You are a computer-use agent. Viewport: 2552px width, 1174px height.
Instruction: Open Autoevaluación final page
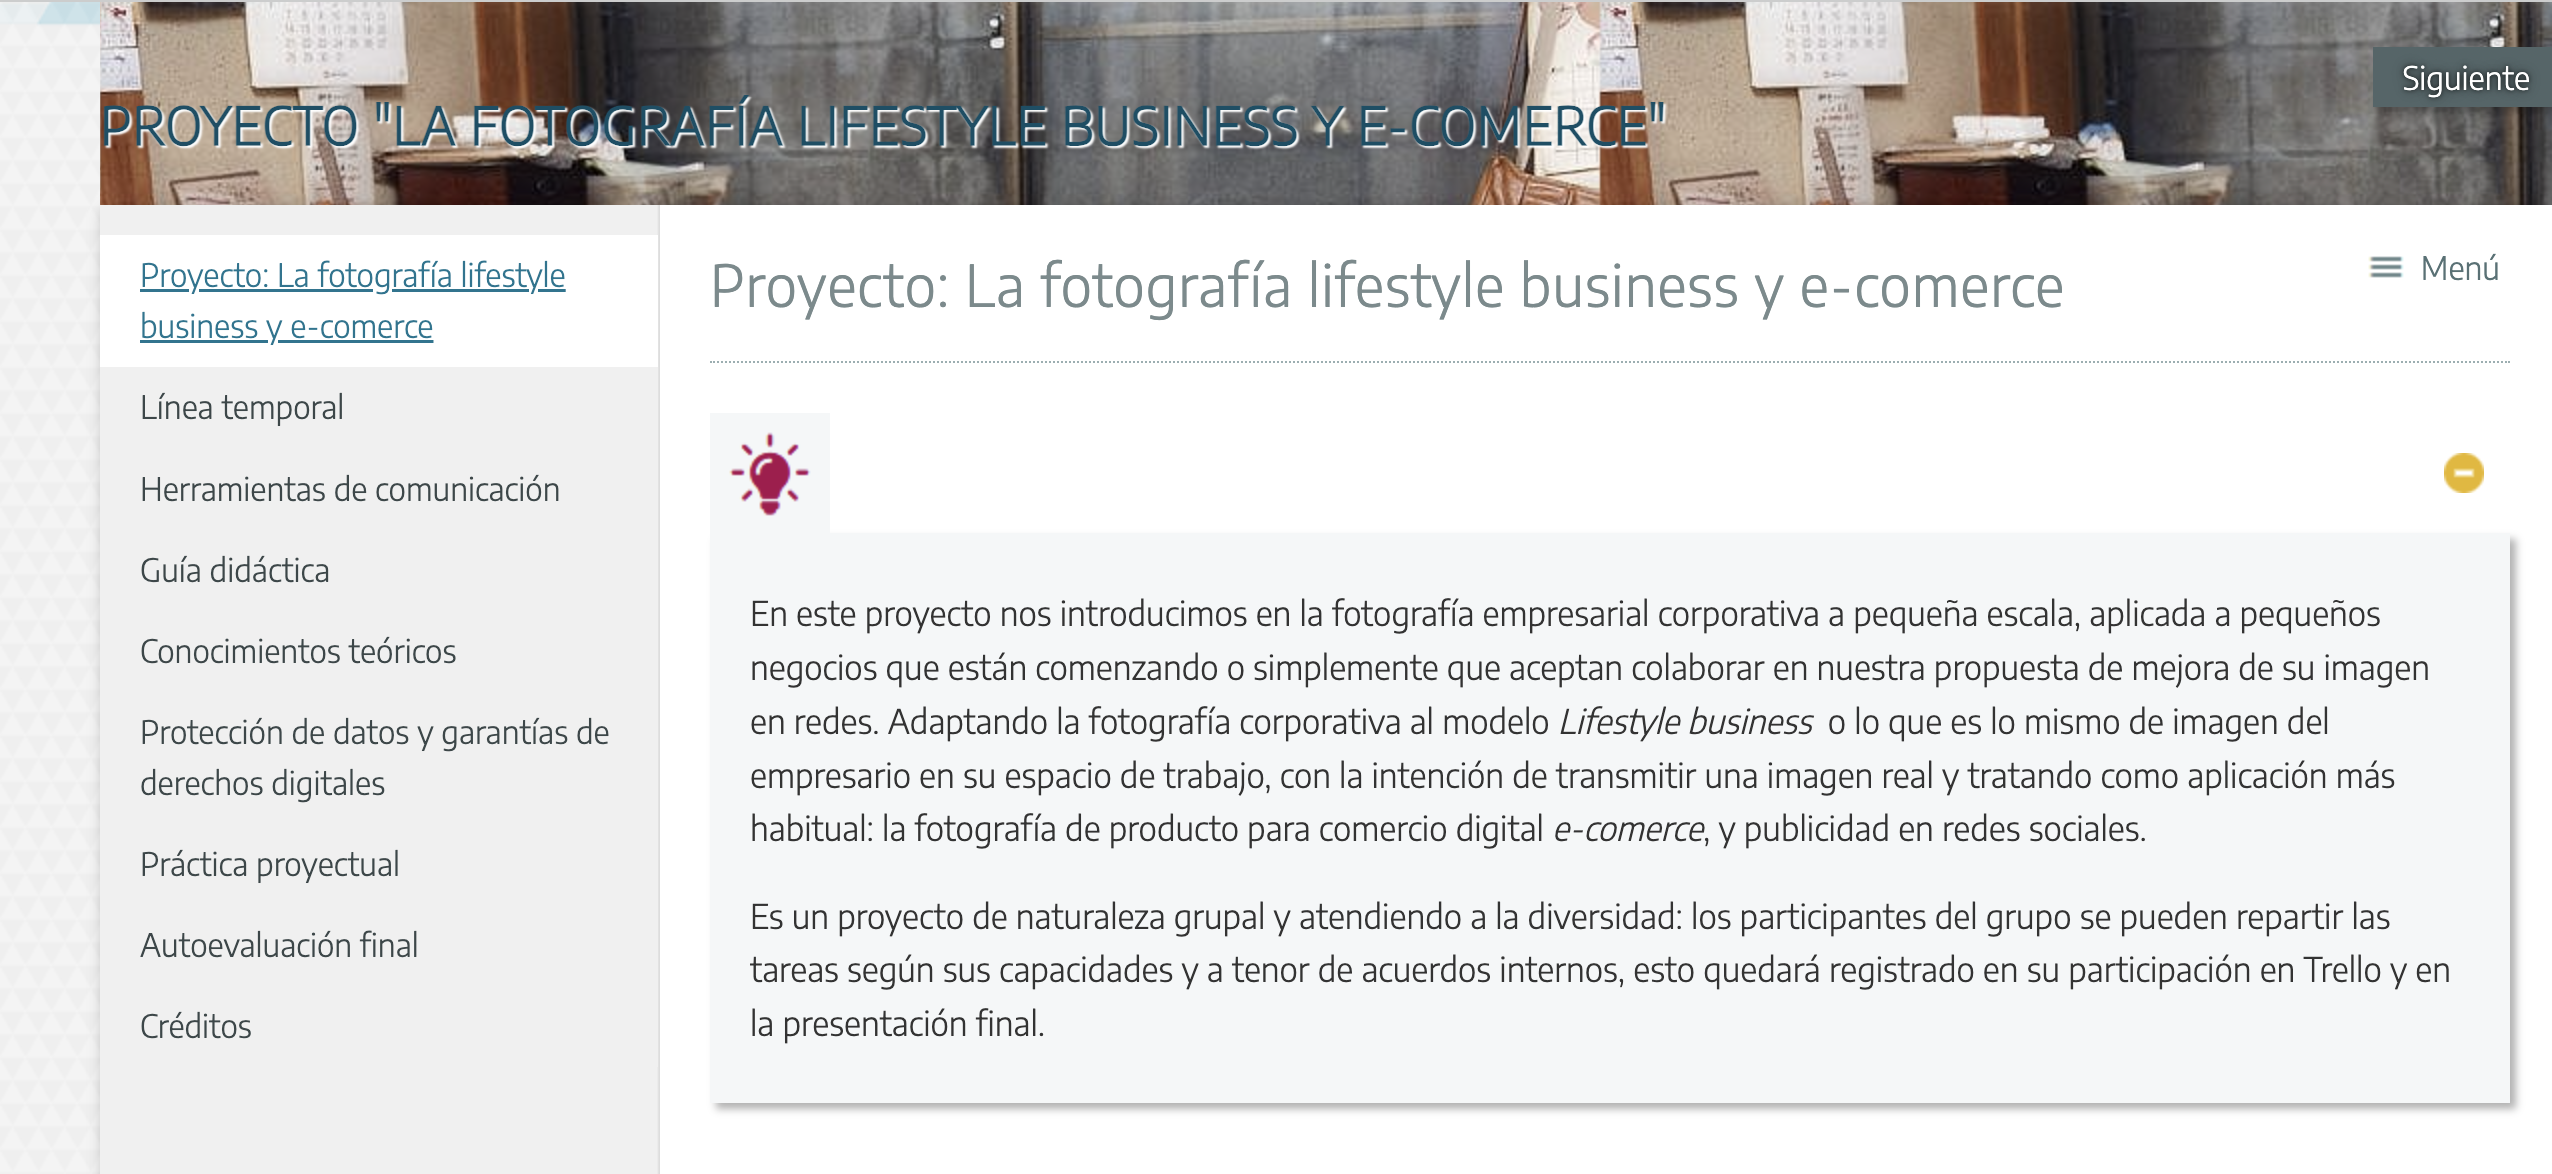pos(279,946)
